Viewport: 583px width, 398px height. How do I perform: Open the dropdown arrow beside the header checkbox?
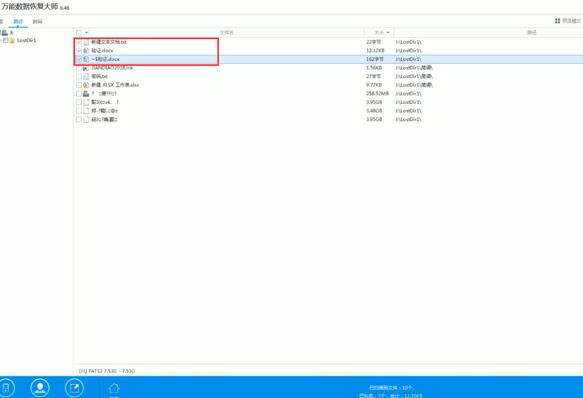pos(86,33)
